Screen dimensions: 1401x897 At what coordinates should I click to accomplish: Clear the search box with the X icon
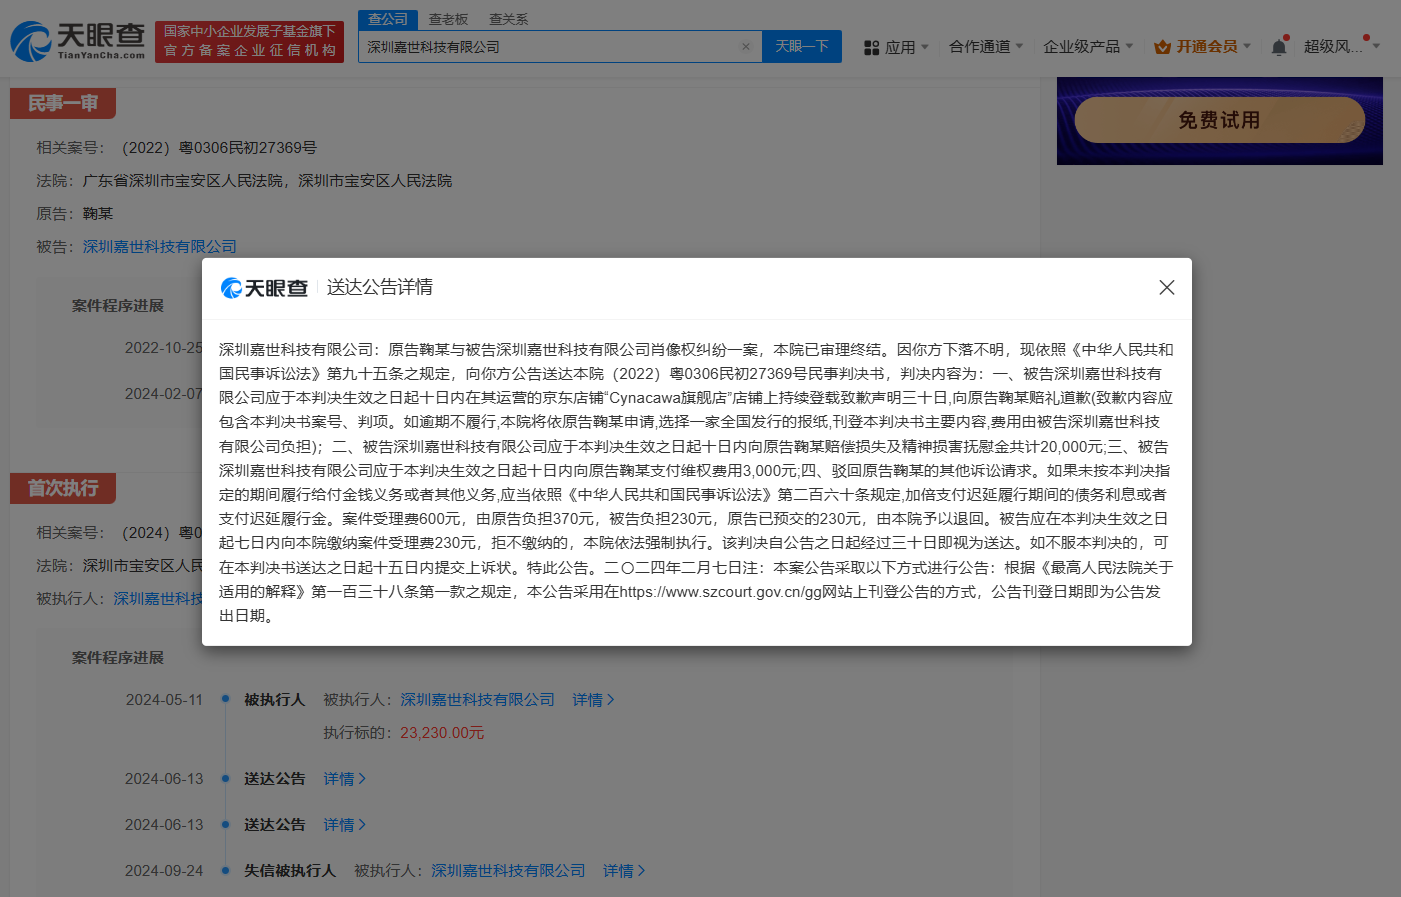(746, 47)
